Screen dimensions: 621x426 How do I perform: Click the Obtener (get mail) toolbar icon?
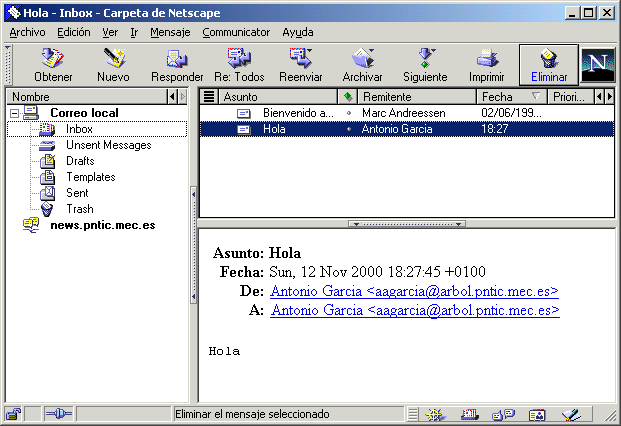[x=53, y=65]
